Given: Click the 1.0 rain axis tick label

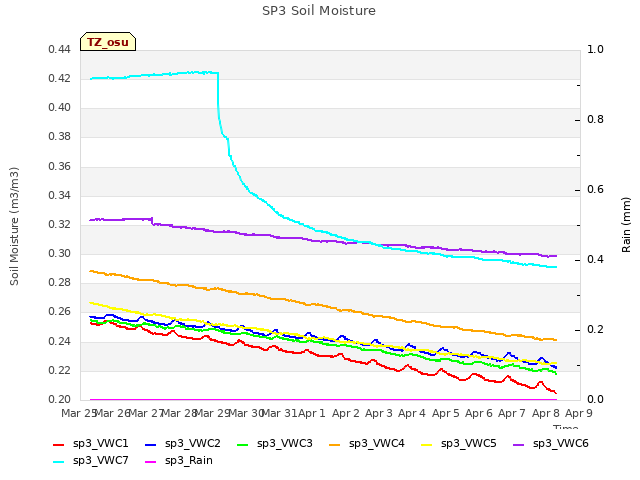Looking at the screenshot, I should click(595, 50).
